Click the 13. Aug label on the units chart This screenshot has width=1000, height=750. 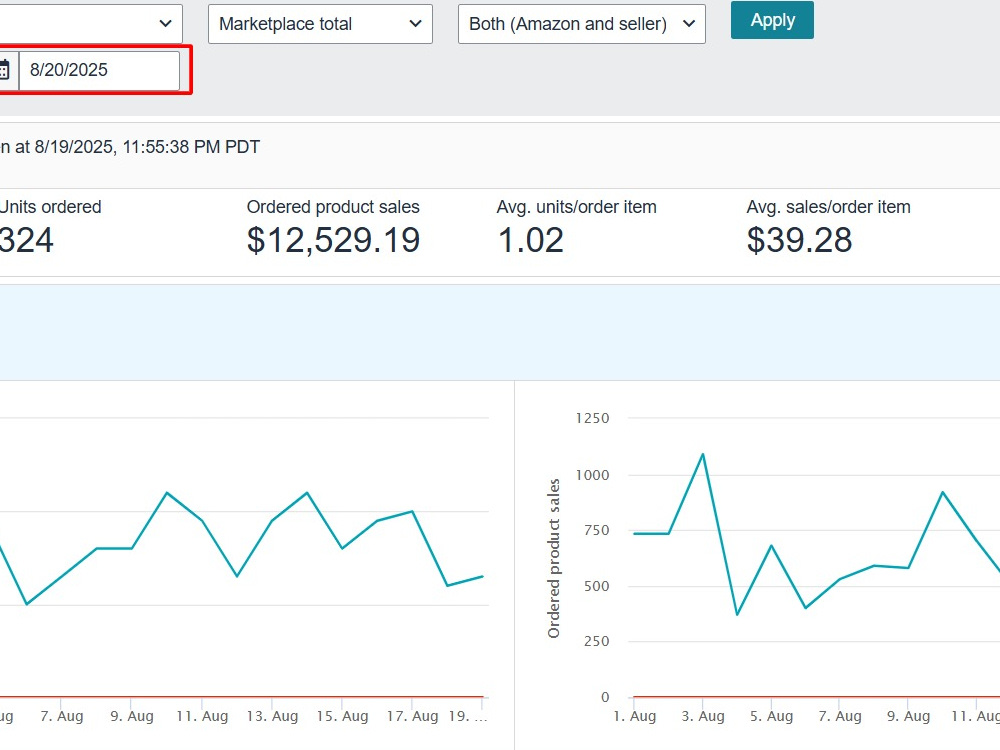click(x=272, y=716)
